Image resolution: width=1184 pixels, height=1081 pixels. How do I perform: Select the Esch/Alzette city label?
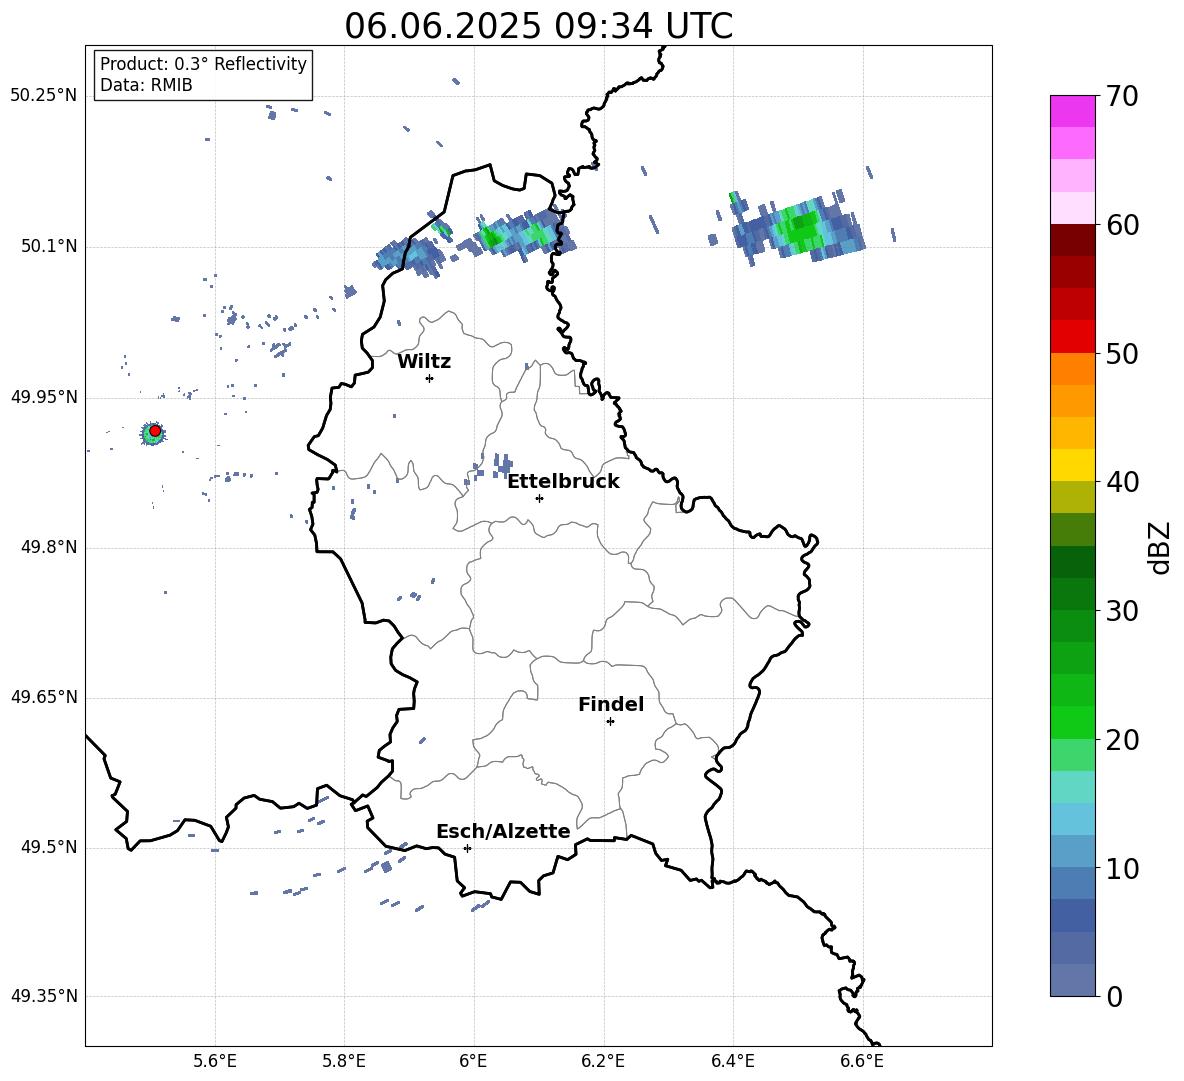tap(503, 831)
